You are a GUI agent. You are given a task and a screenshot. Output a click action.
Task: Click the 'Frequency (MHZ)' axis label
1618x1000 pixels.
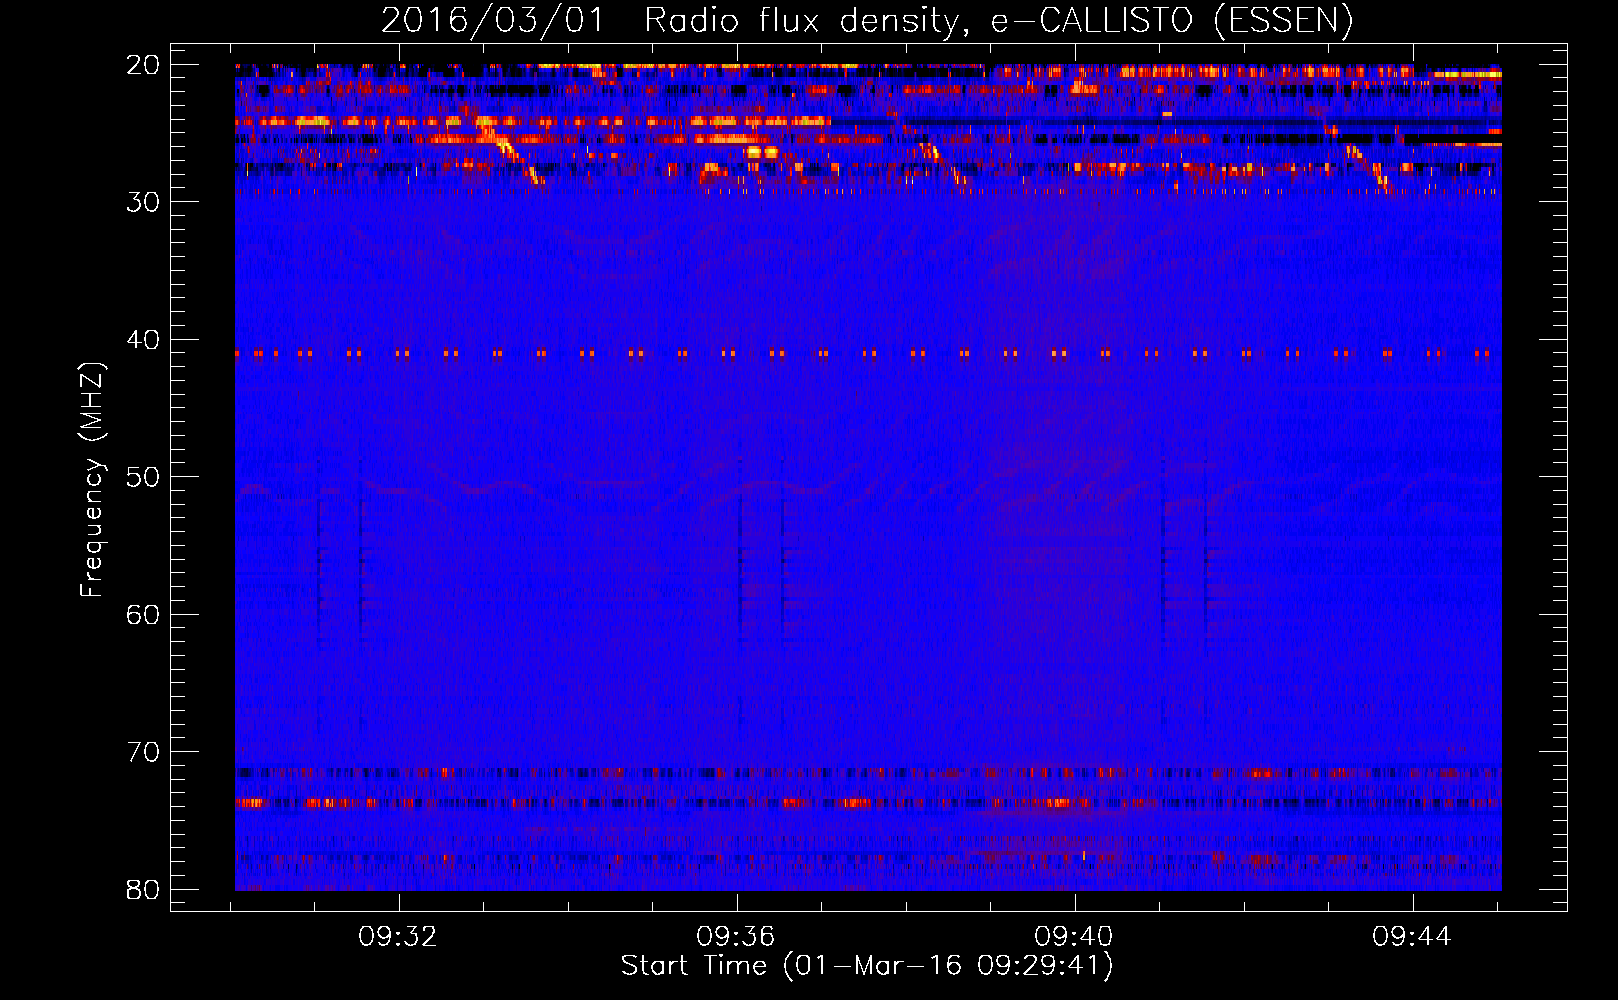pos(92,479)
